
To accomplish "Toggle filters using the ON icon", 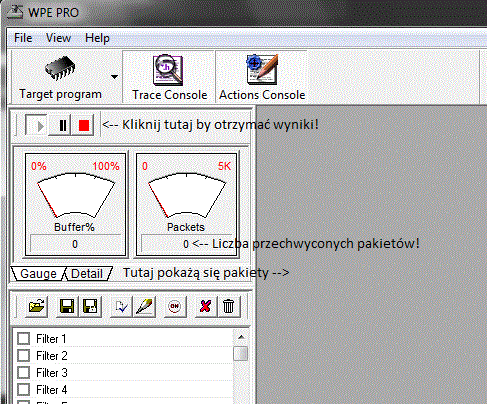I will click(174, 306).
